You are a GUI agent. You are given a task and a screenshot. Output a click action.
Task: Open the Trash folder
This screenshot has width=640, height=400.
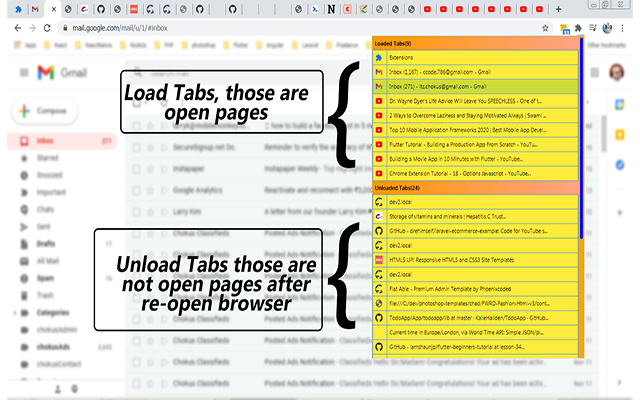point(45,295)
